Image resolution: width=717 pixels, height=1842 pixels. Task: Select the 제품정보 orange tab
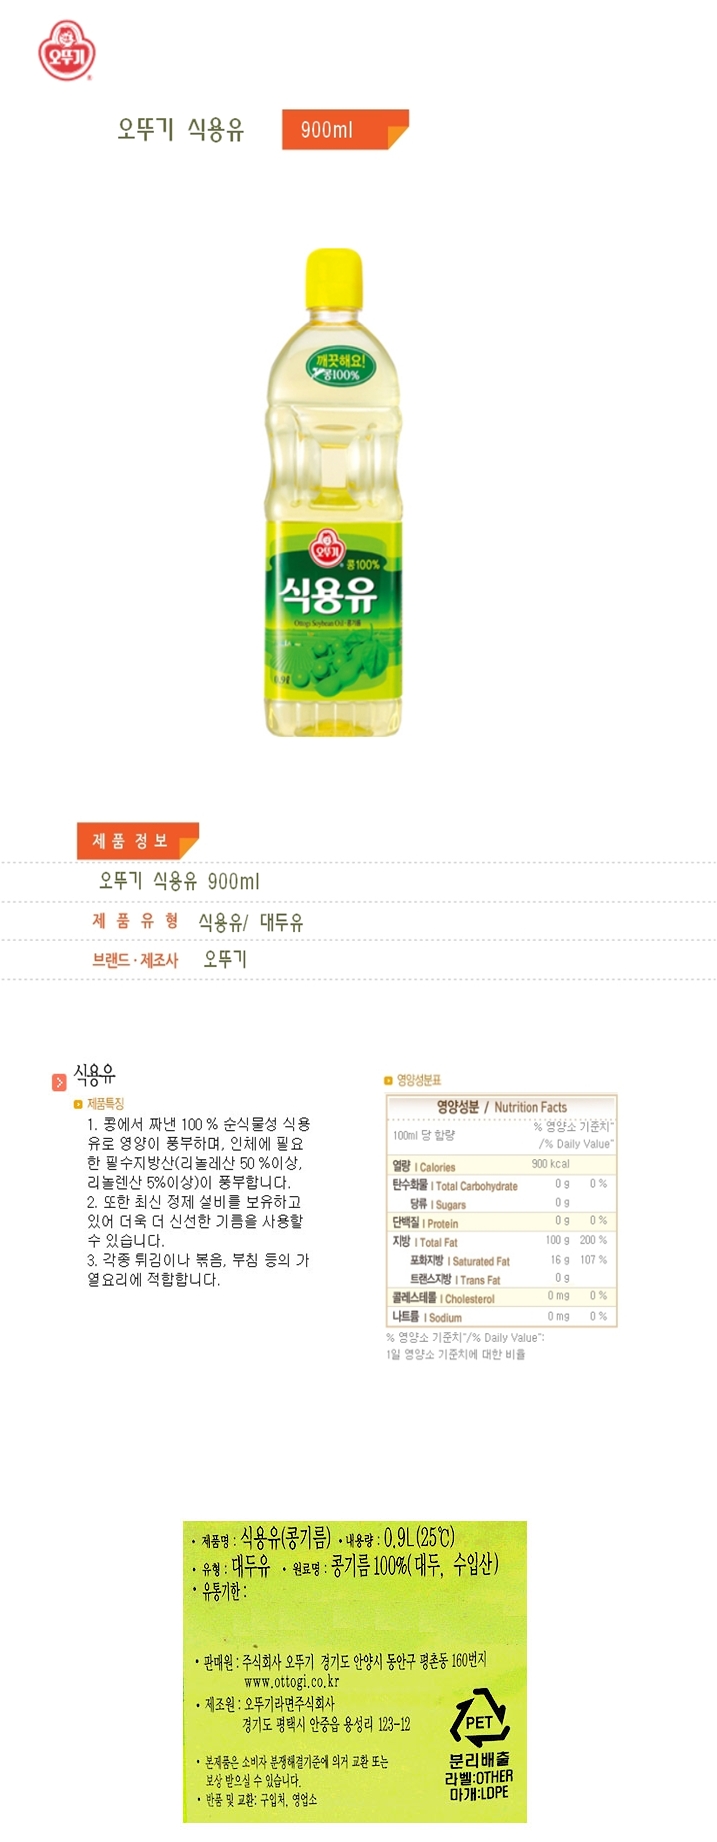pyautogui.click(x=138, y=840)
